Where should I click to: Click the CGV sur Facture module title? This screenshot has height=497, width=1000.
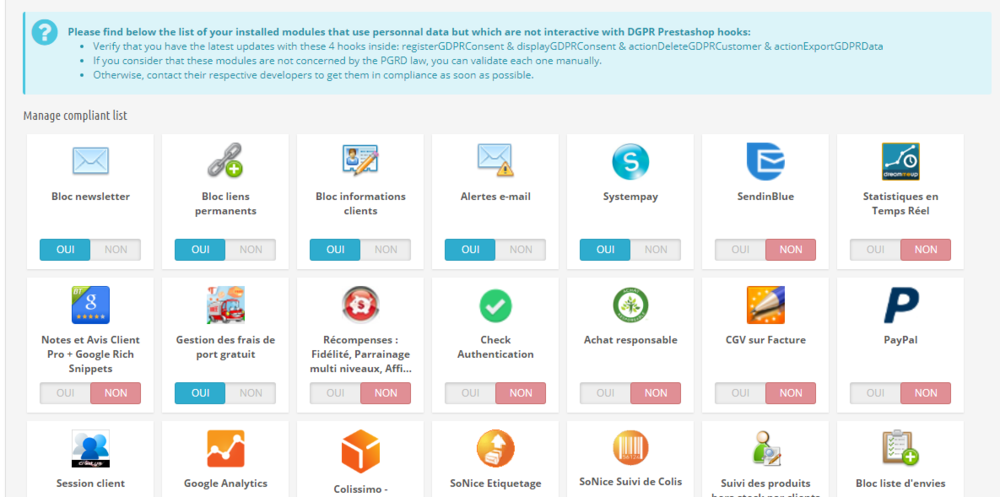[x=765, y=340]
